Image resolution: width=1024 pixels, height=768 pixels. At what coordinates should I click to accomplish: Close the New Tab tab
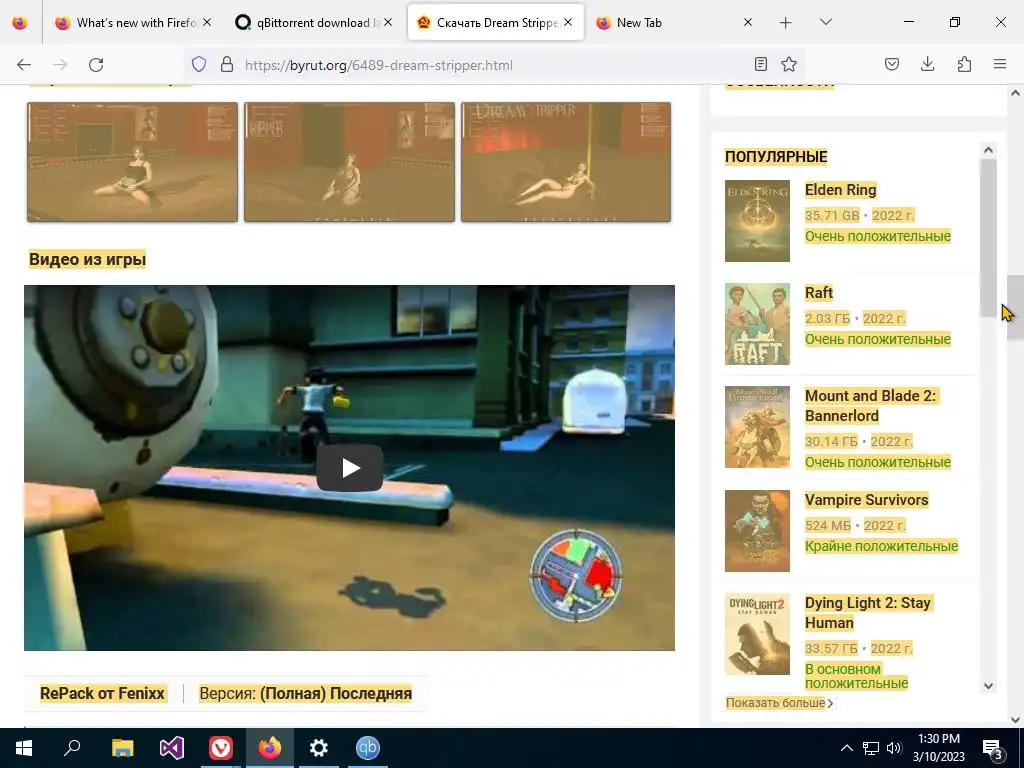[748, 22]
